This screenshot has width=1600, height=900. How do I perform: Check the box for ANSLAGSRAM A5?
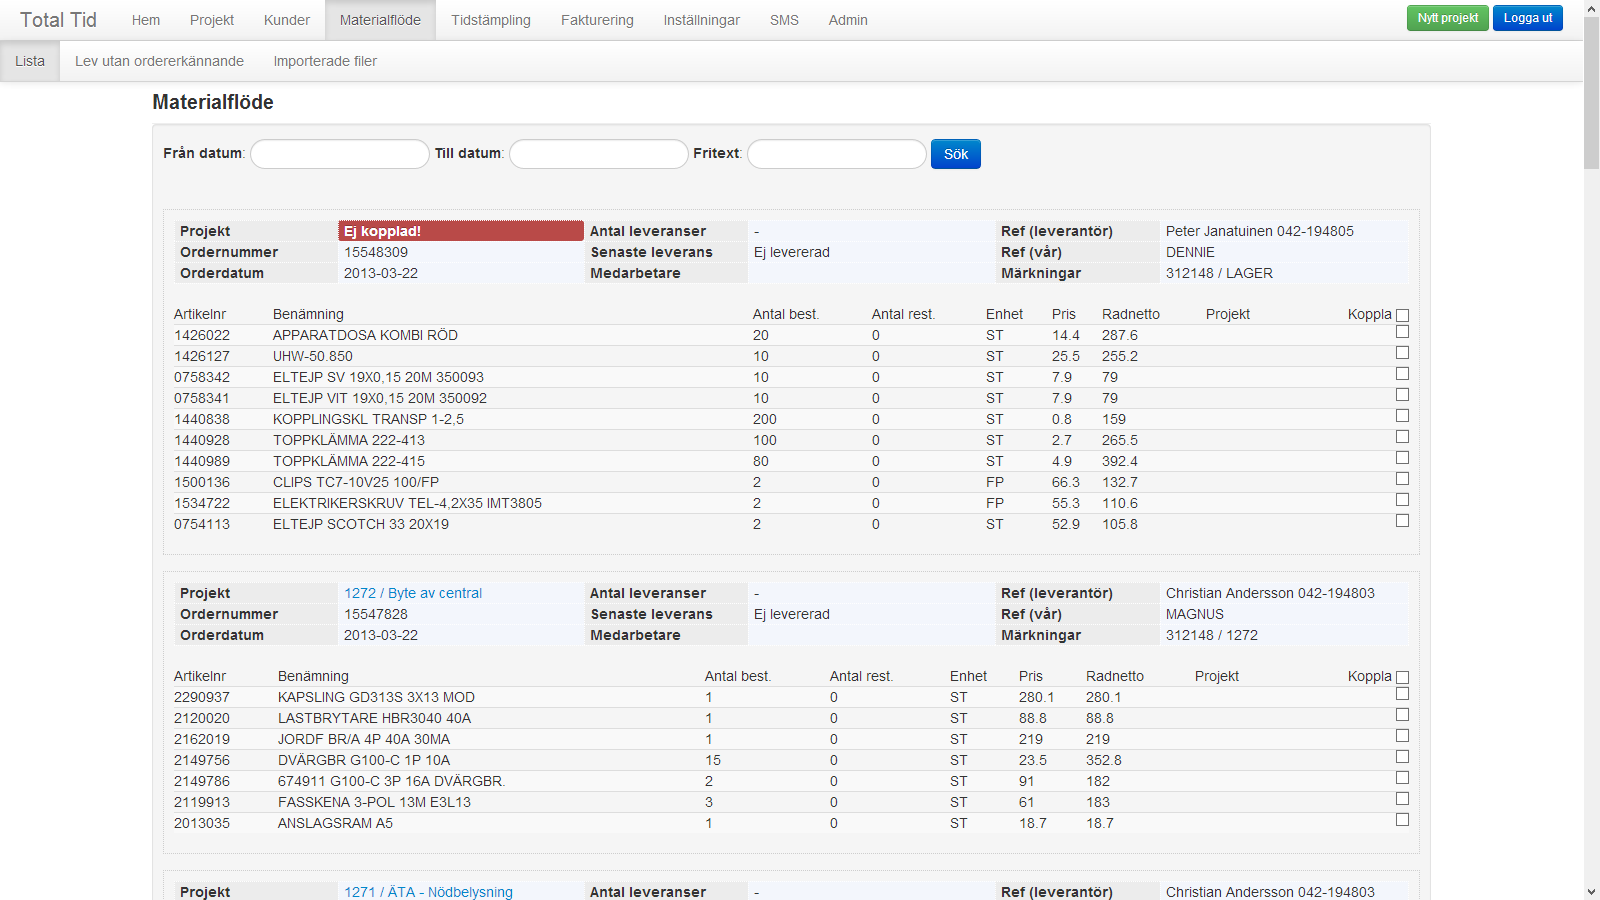[1402, 820]
